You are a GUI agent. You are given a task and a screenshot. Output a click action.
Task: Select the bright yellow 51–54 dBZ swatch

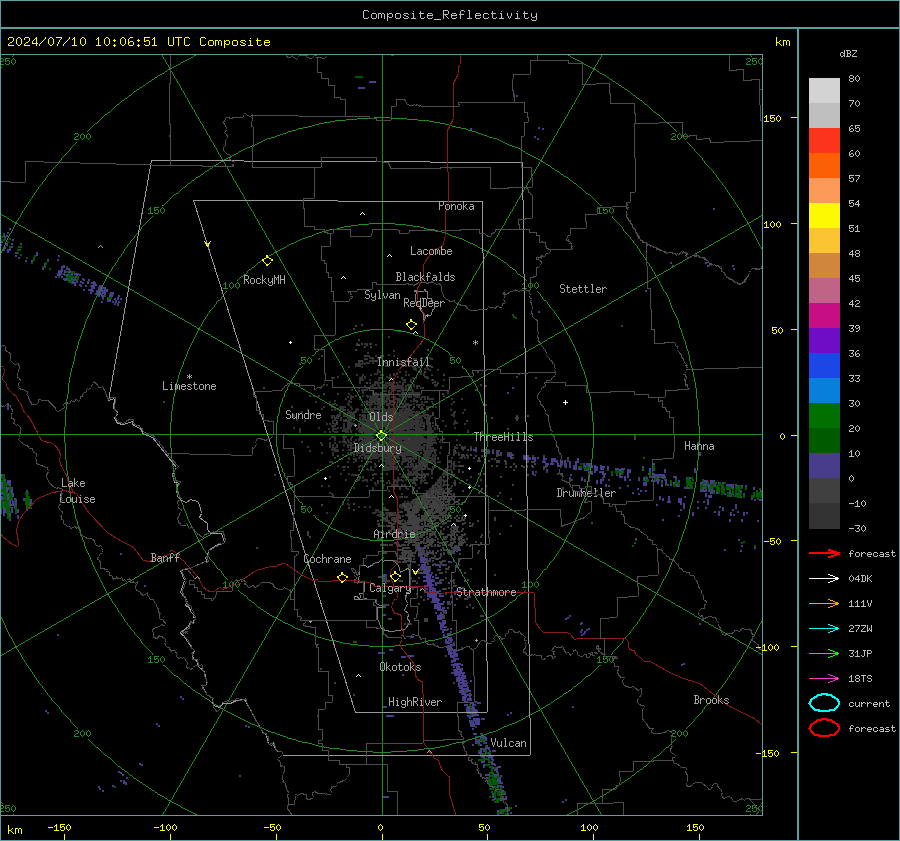point(824,216)
